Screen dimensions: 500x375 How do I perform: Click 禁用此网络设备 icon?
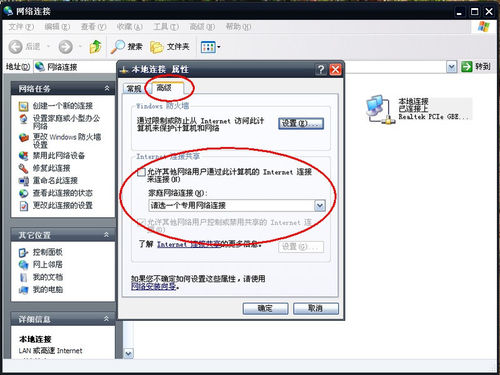23,156
